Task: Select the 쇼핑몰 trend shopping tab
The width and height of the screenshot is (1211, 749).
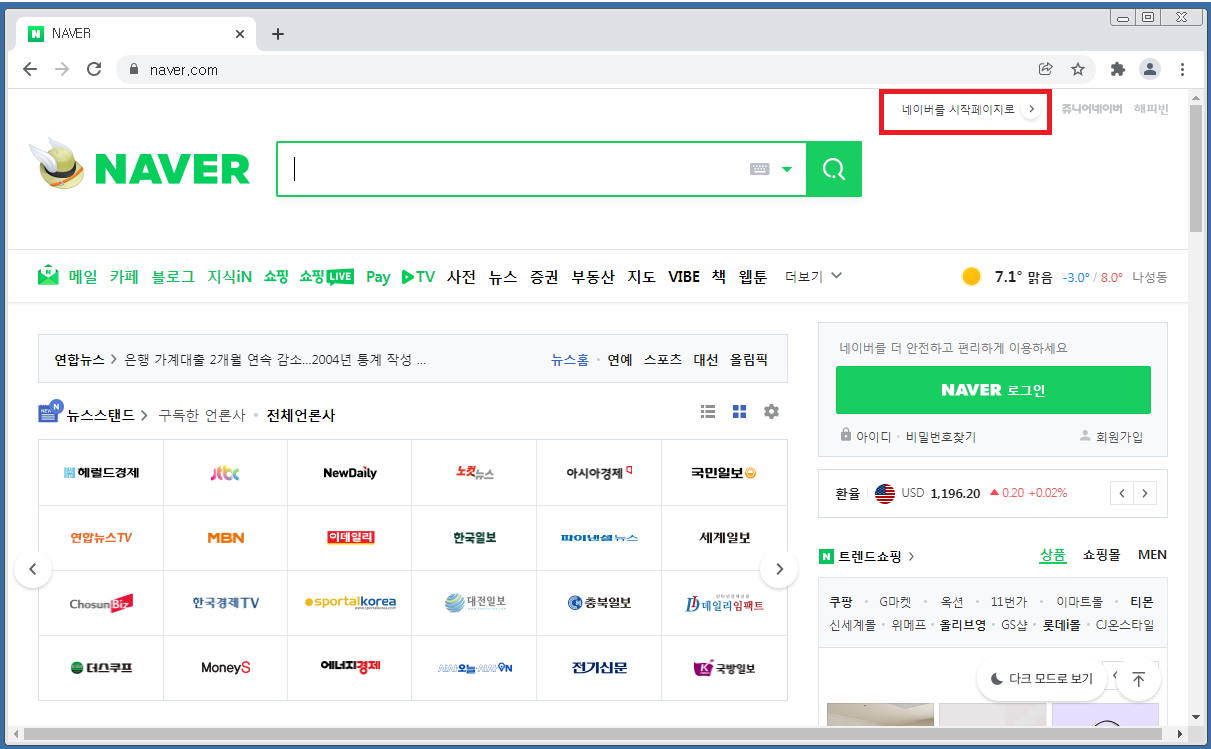Action: pyautogui.click(x=1102, y=555)
